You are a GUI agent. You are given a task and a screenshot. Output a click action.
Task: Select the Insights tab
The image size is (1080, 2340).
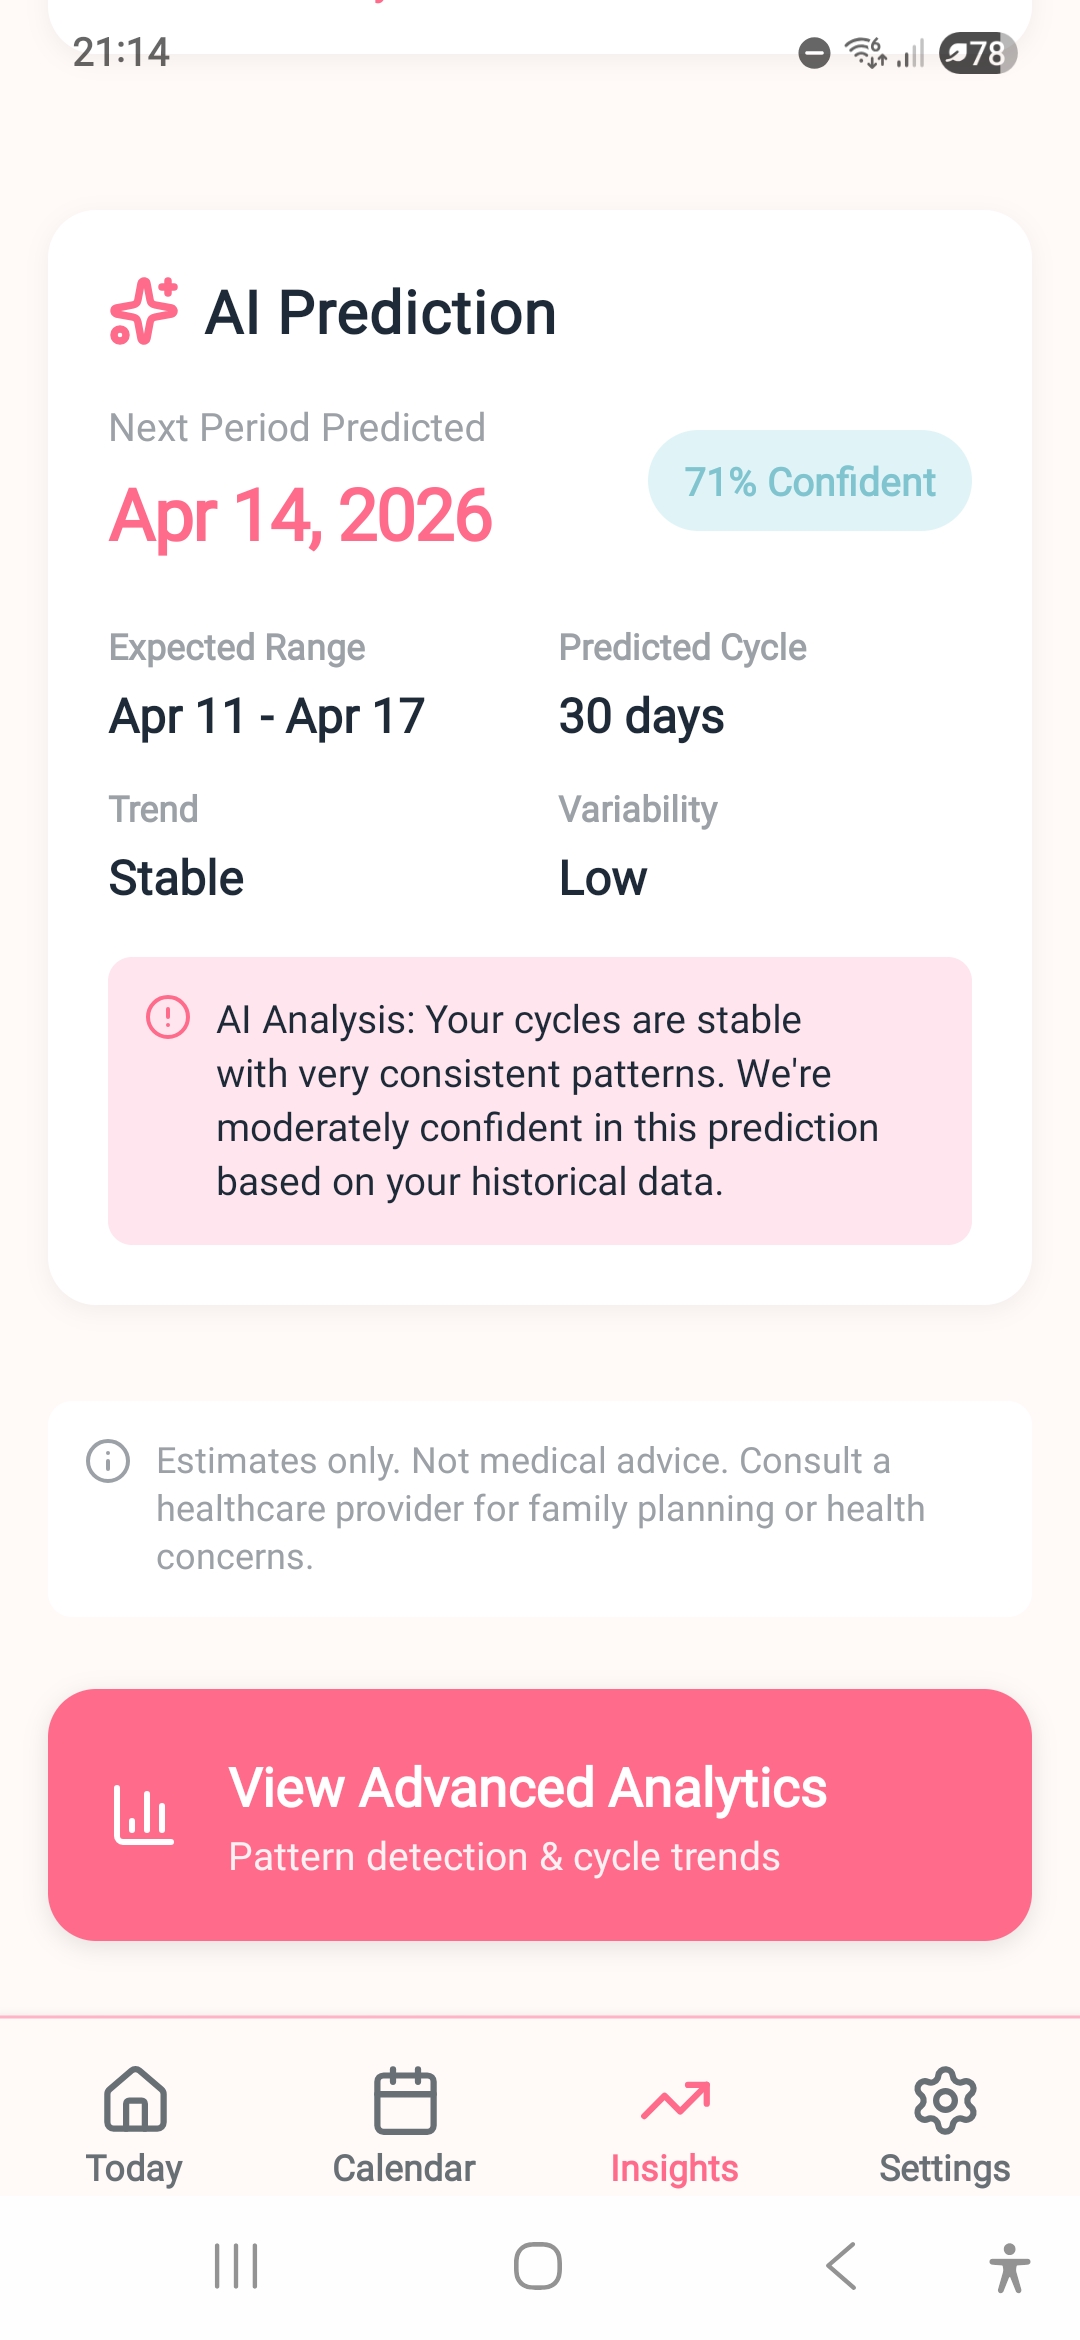point(675,2130)
